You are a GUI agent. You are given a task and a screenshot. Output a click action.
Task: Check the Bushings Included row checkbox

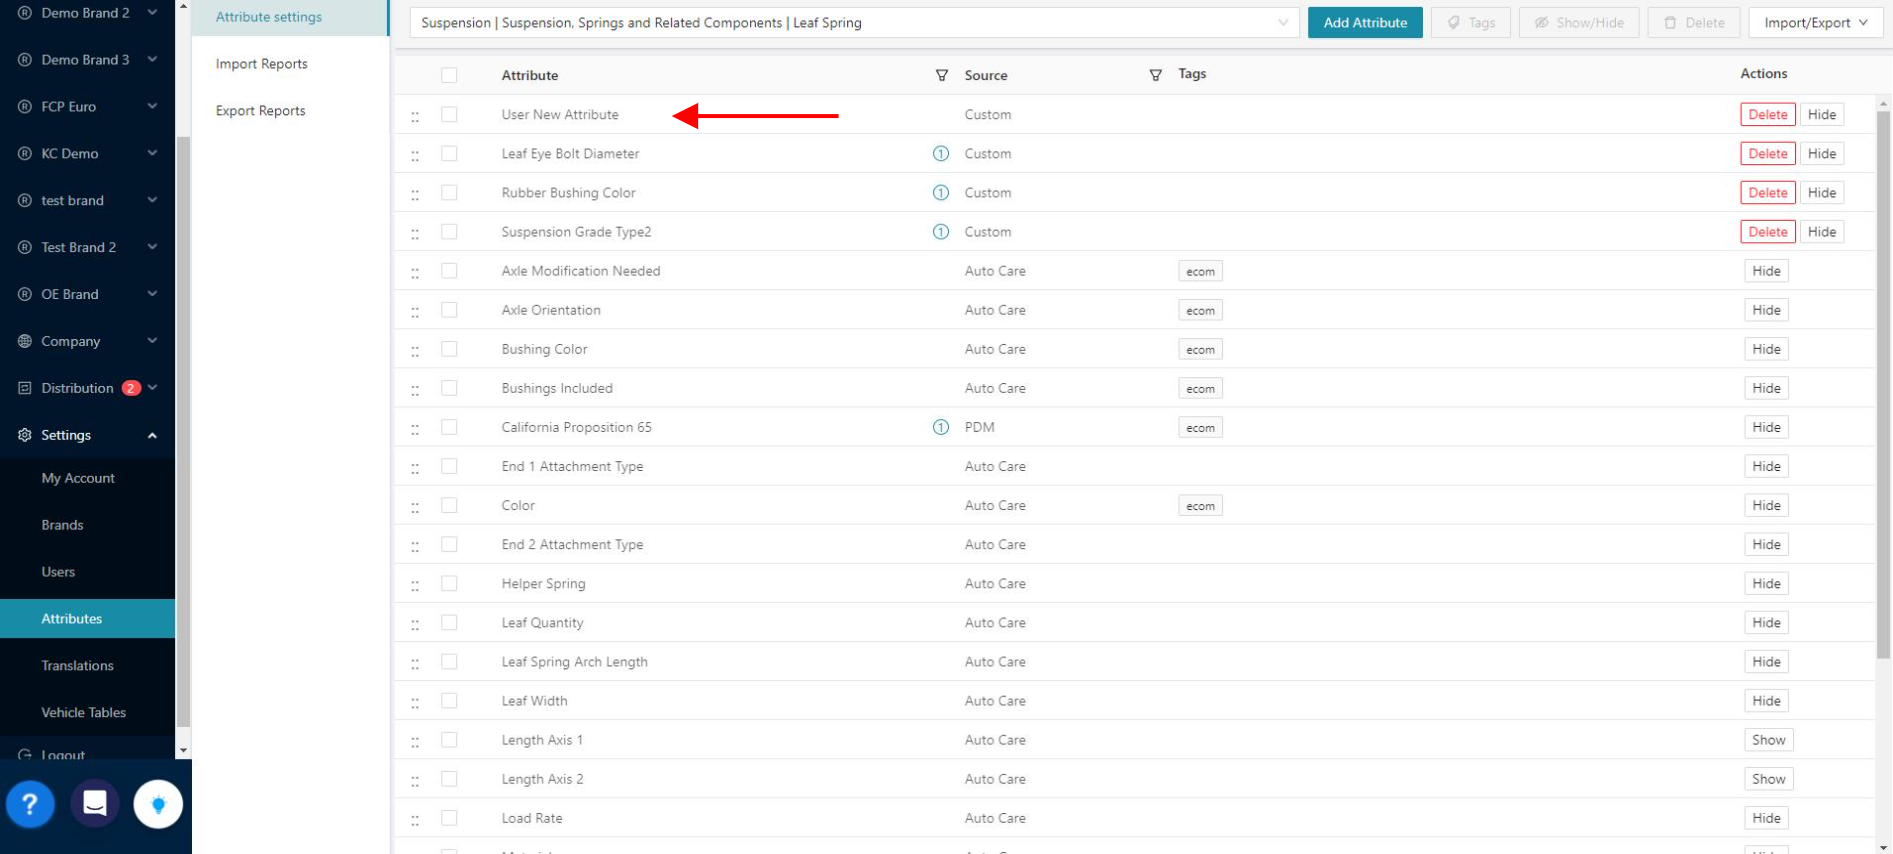(x=449, y=387)
